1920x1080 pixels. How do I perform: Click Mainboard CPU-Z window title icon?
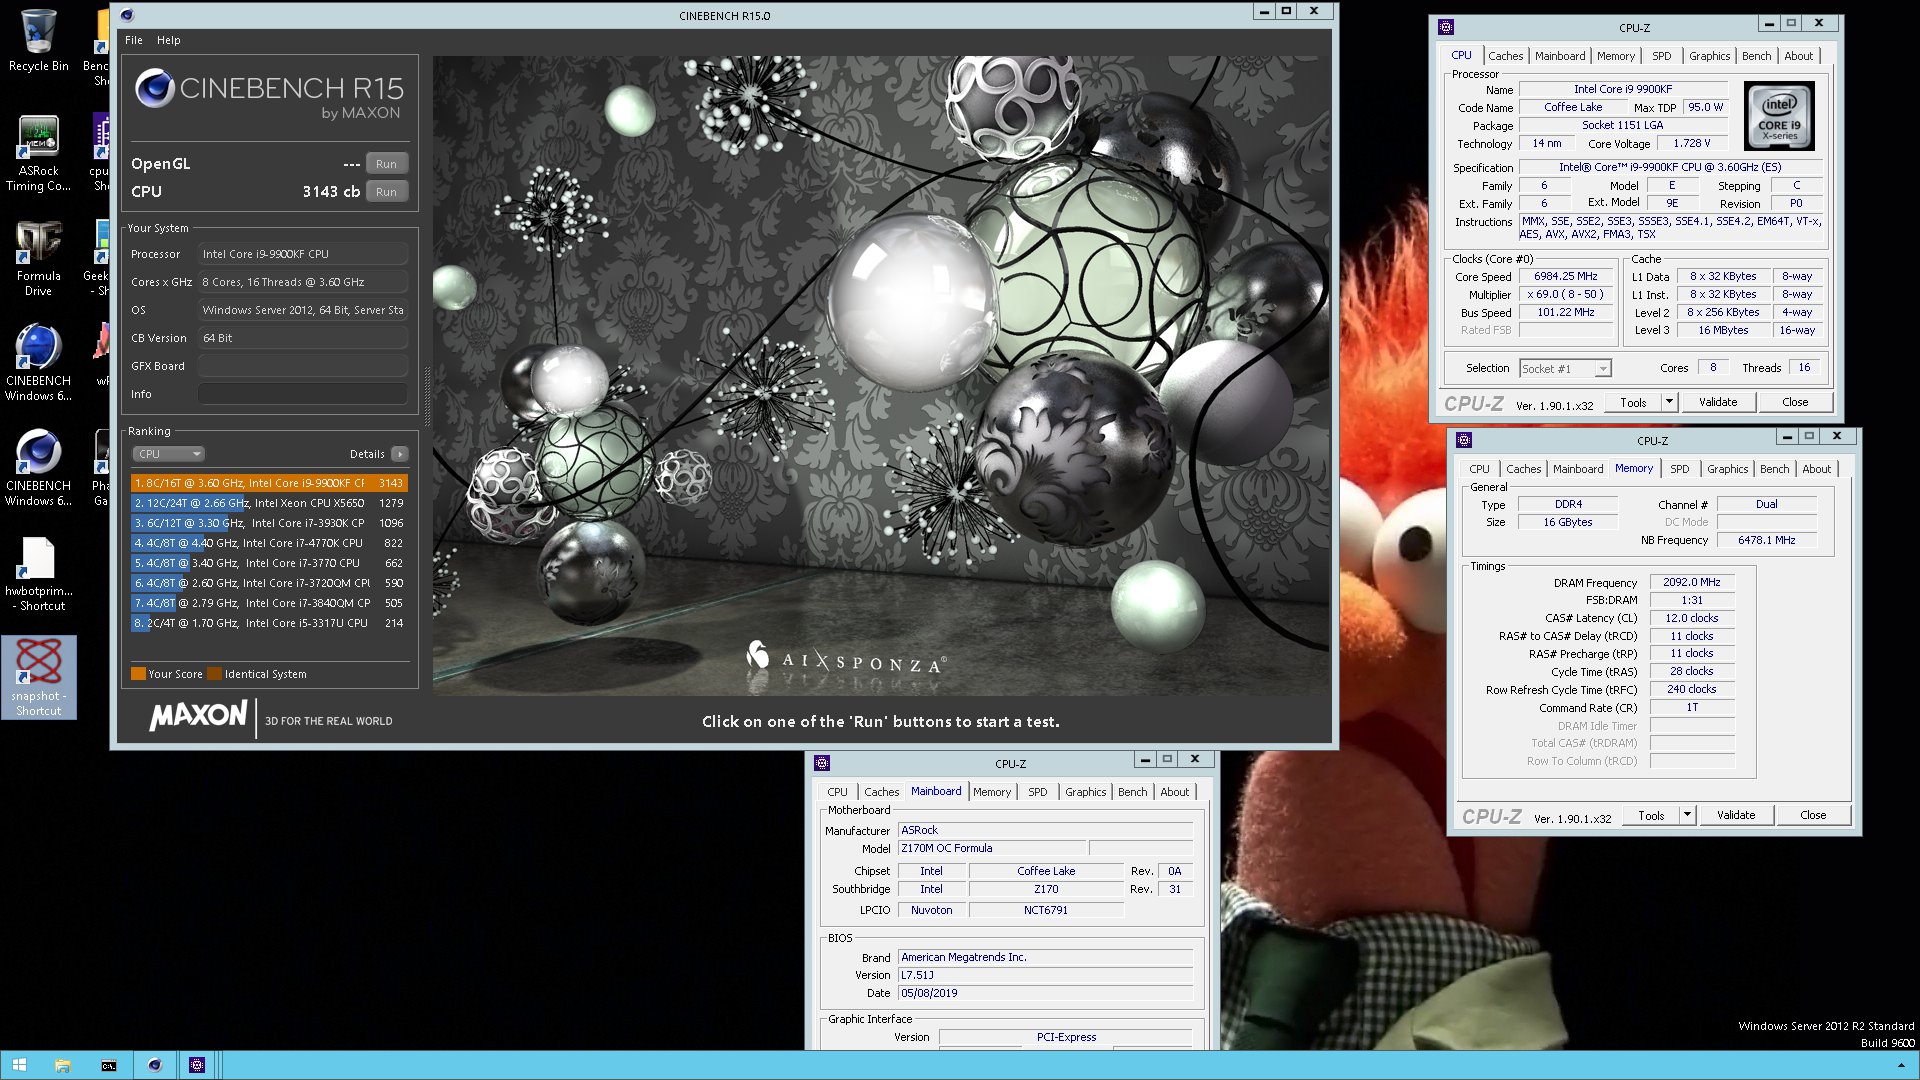(822, 763)
